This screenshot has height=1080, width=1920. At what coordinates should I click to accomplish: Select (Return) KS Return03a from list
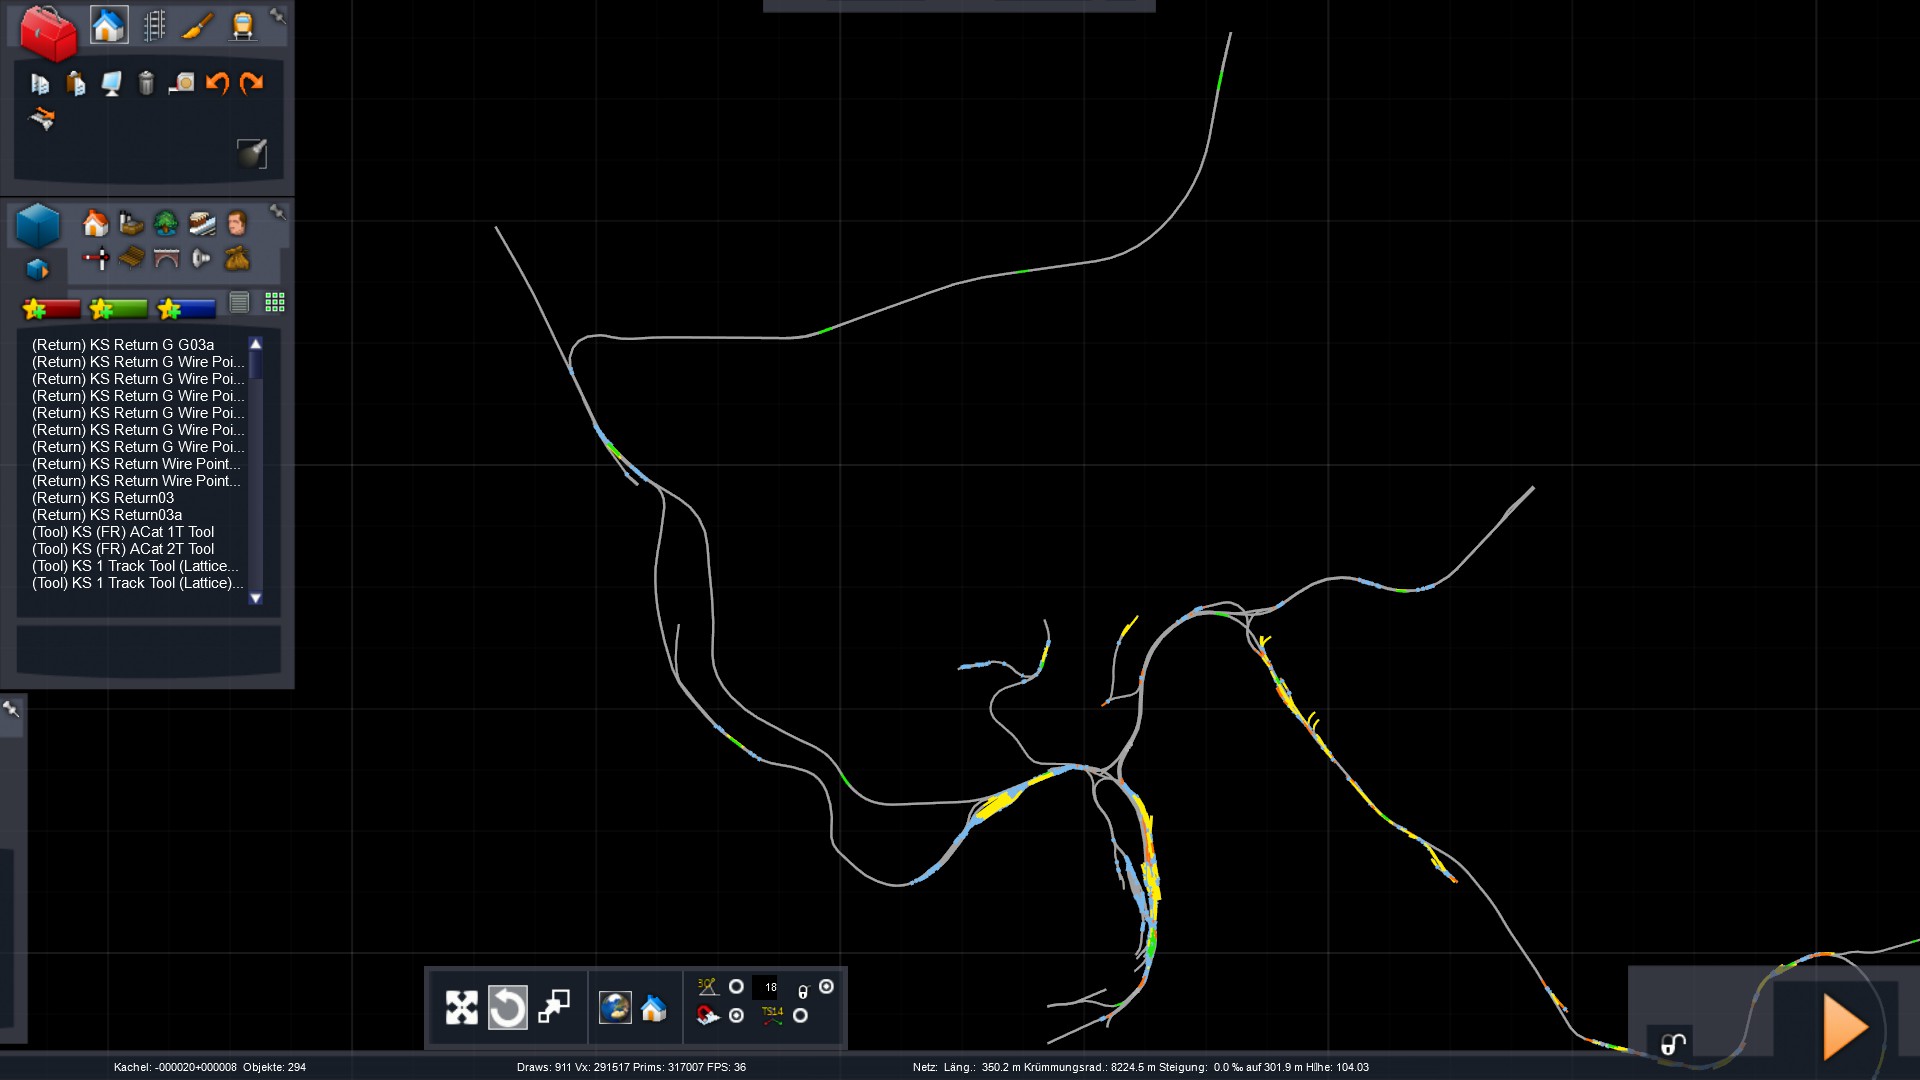coord(106,515)
